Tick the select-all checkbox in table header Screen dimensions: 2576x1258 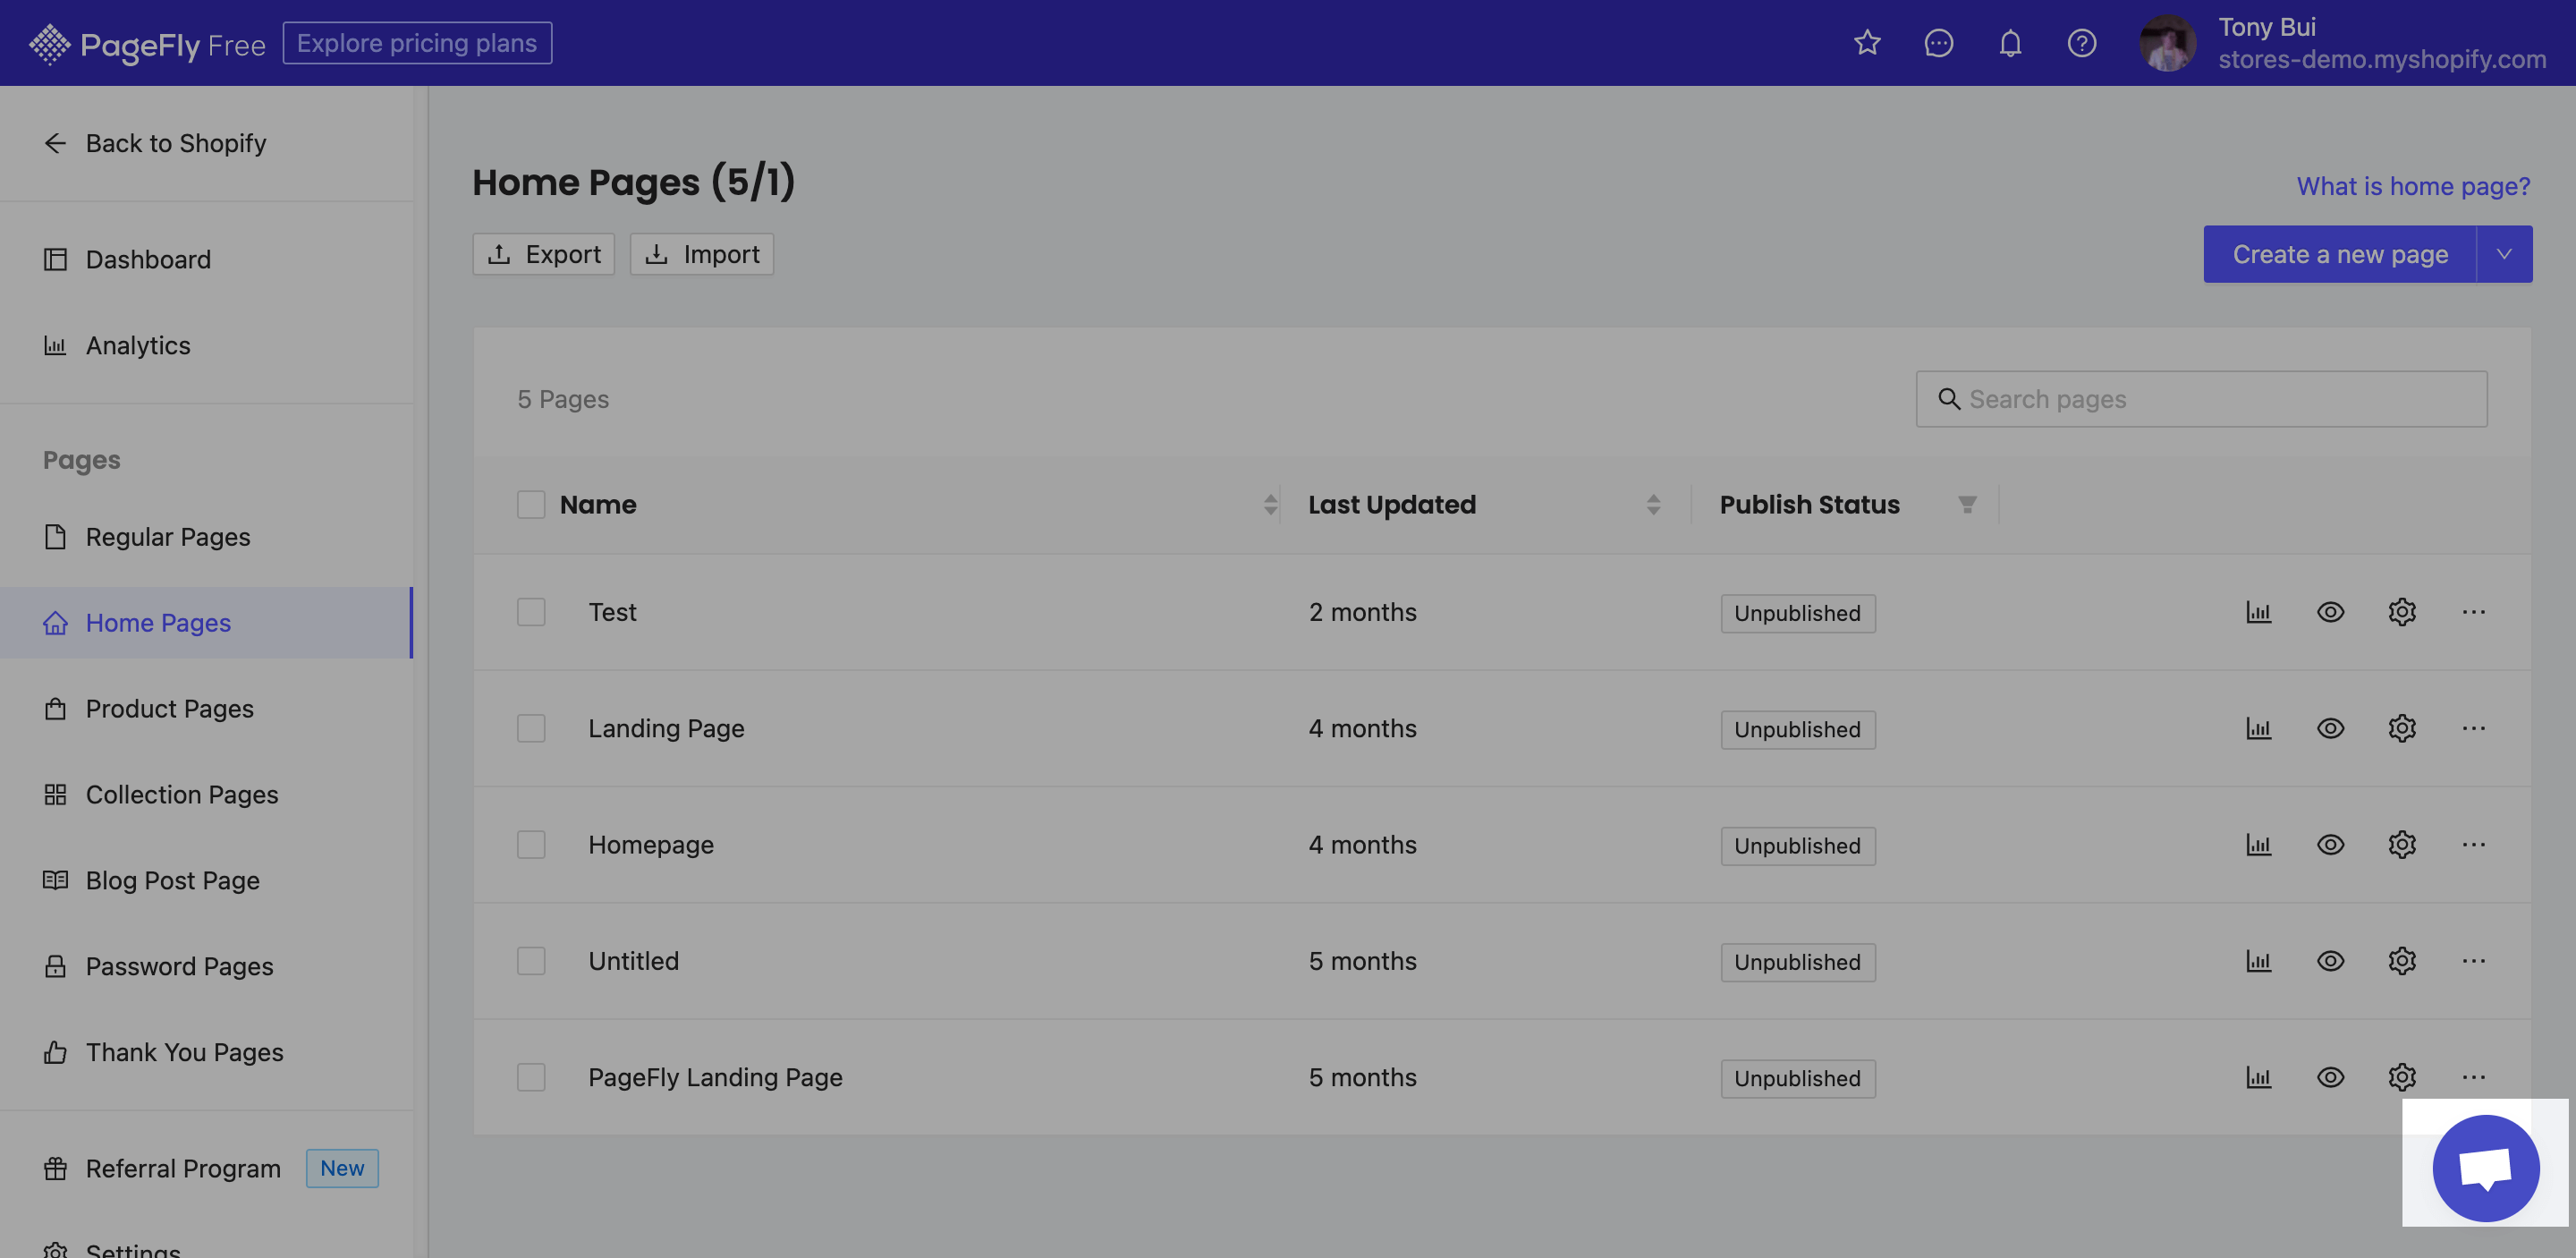[531, 505]
